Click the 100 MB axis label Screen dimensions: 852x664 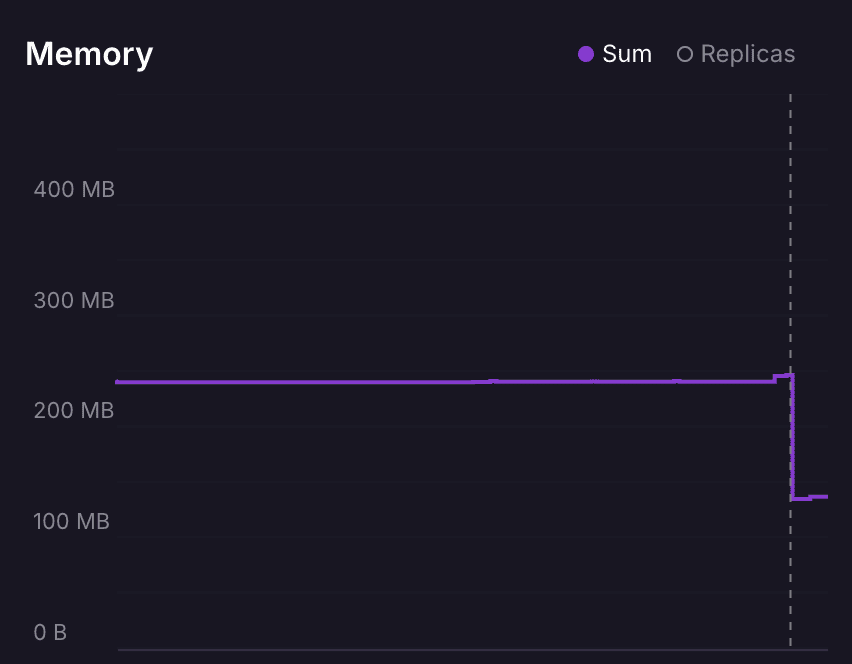[x=74, y=522]
